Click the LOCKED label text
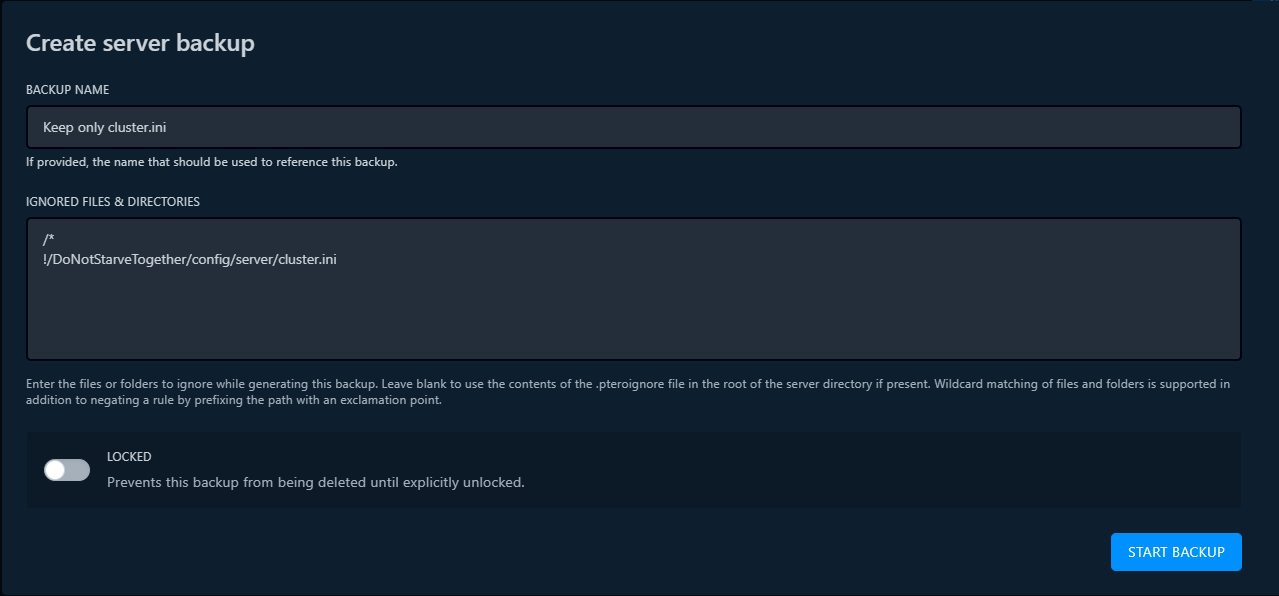 click(x=129, y=457)
